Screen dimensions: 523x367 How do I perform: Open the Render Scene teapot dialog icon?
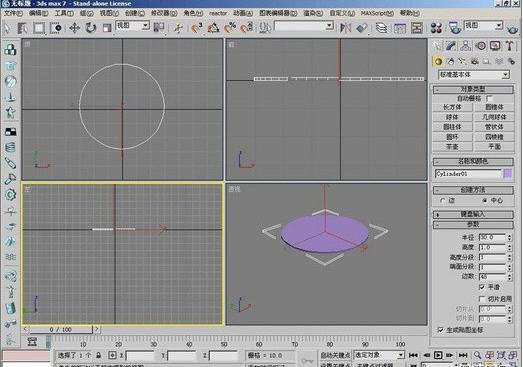(454, 28)
